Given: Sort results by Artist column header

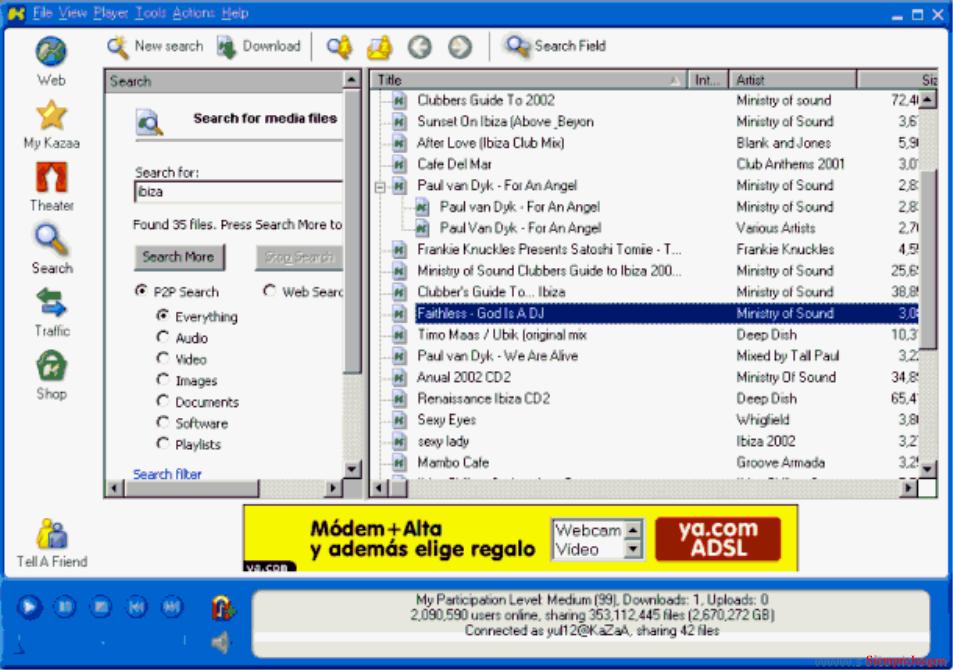Looking at the screenshot, I should click(792, 80).
